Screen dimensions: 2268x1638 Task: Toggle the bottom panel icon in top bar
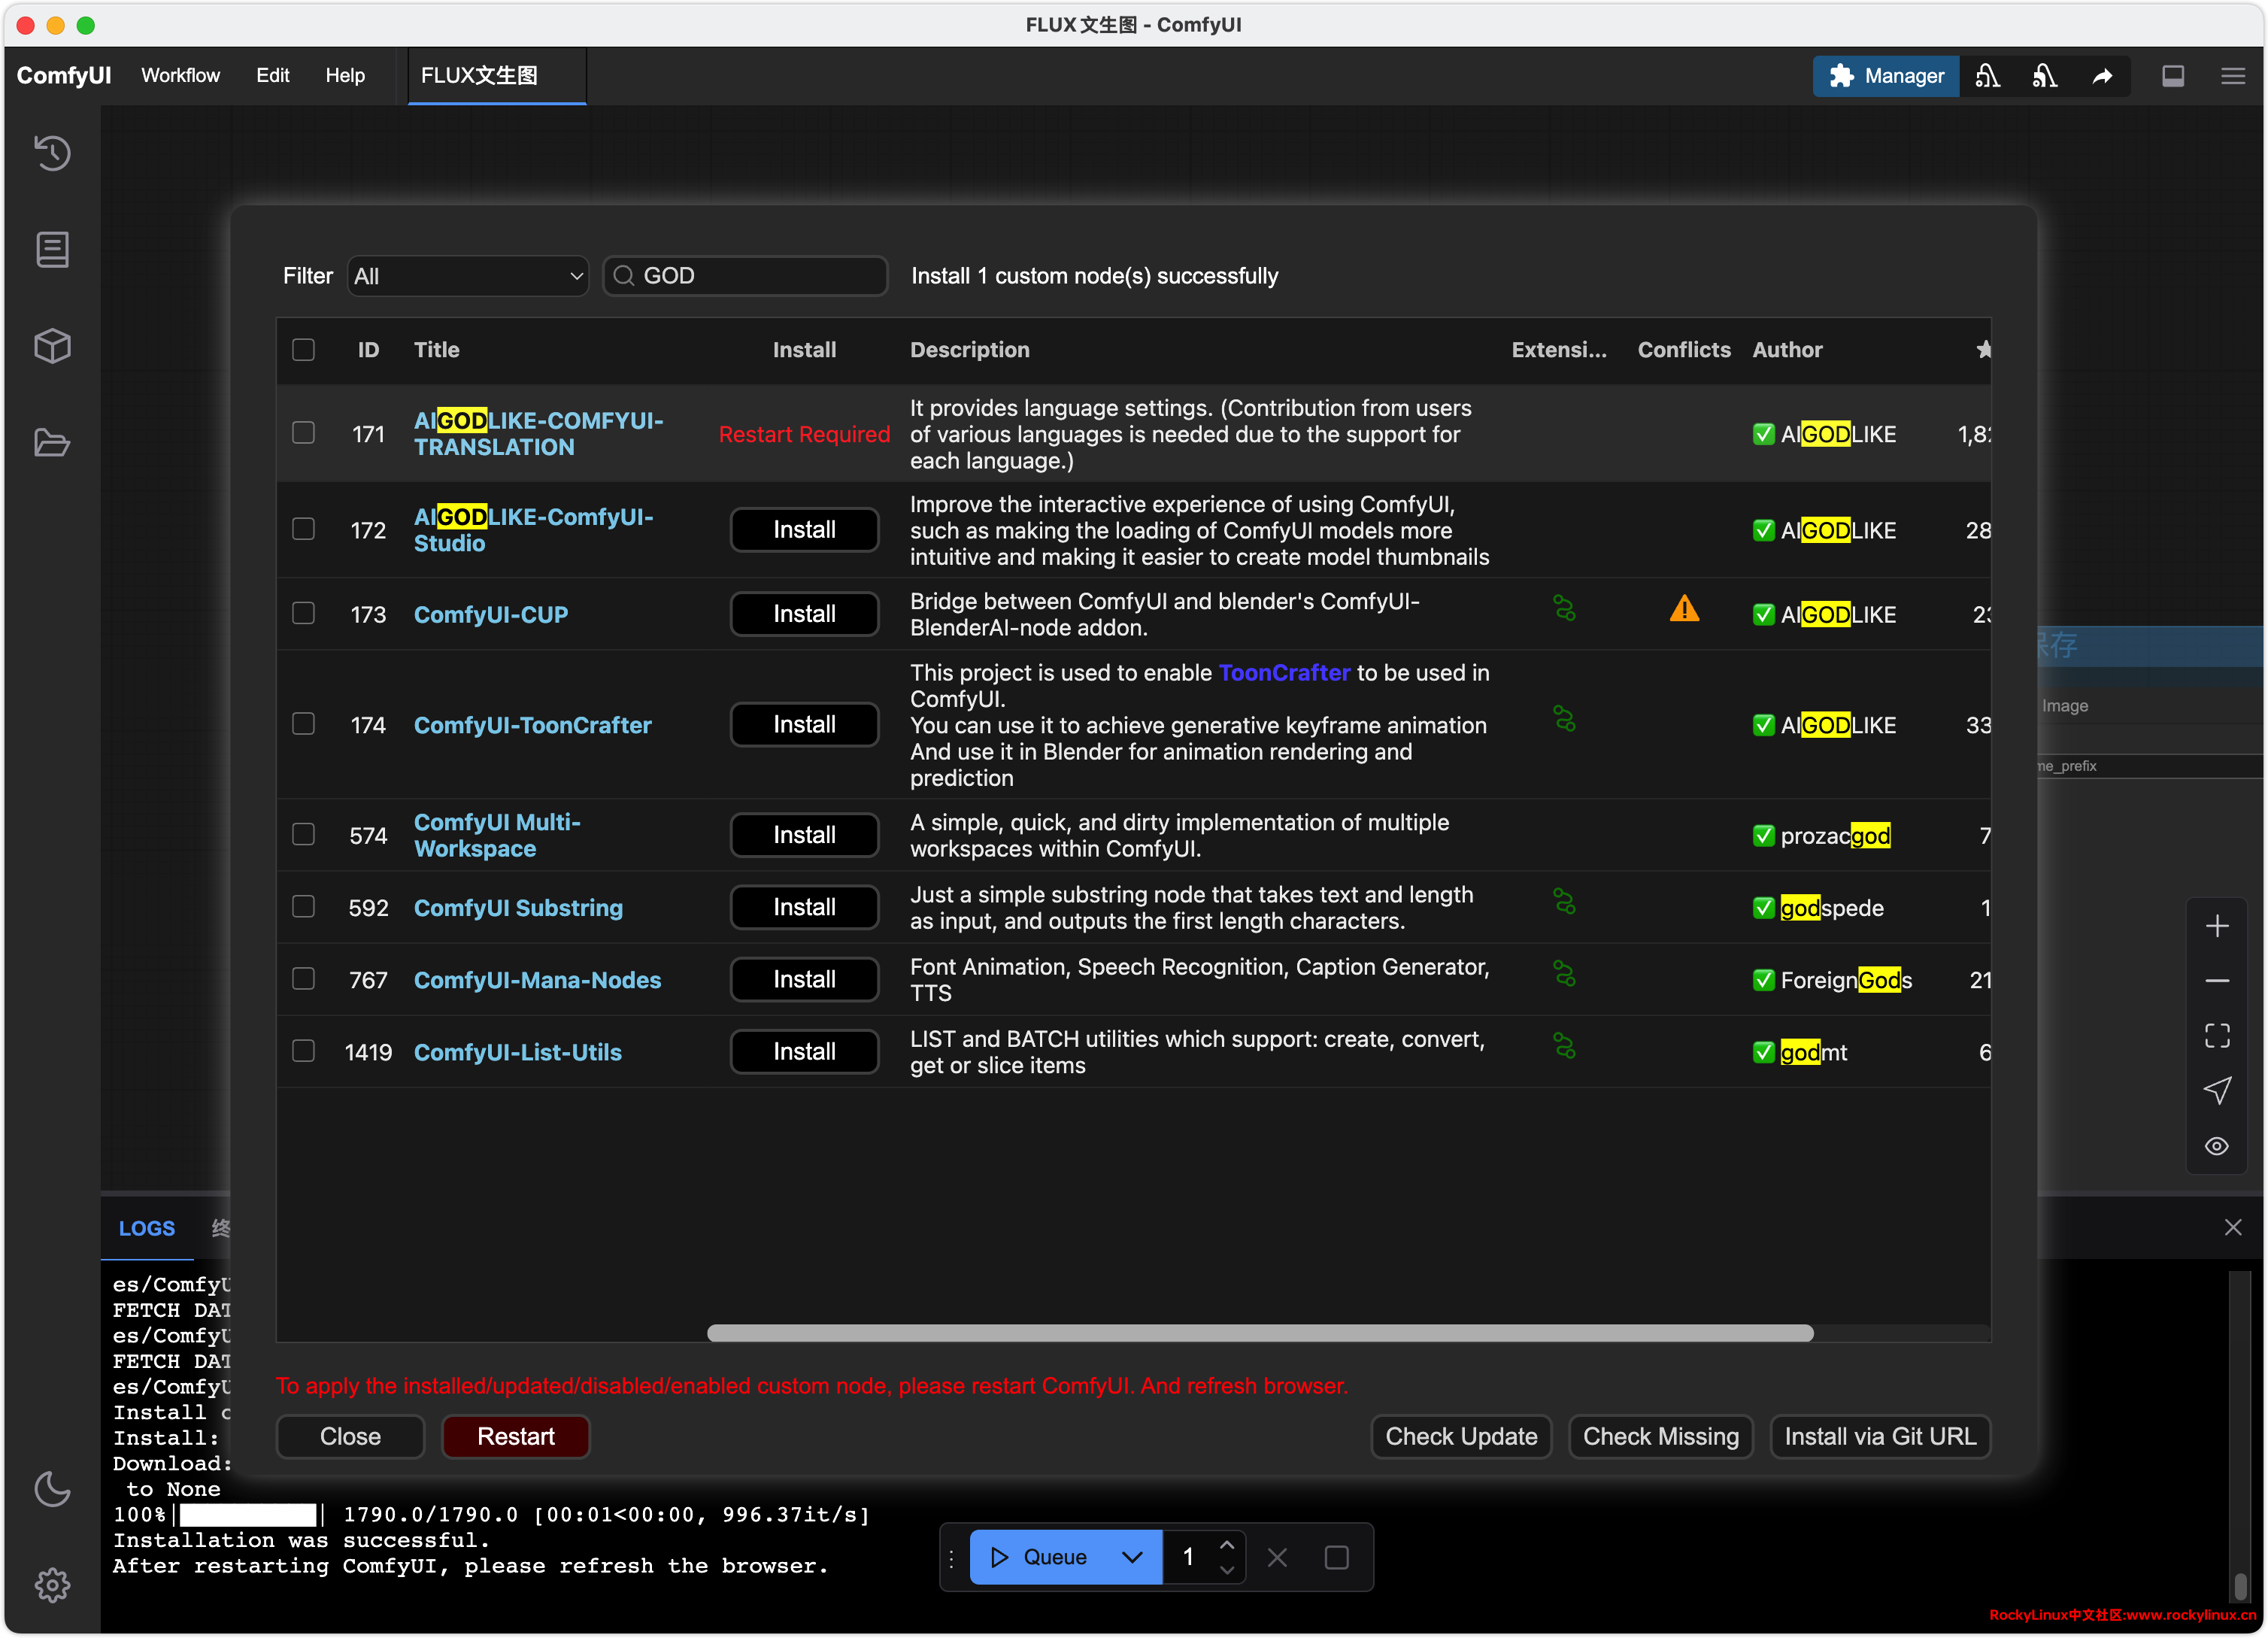point(2172,76)
